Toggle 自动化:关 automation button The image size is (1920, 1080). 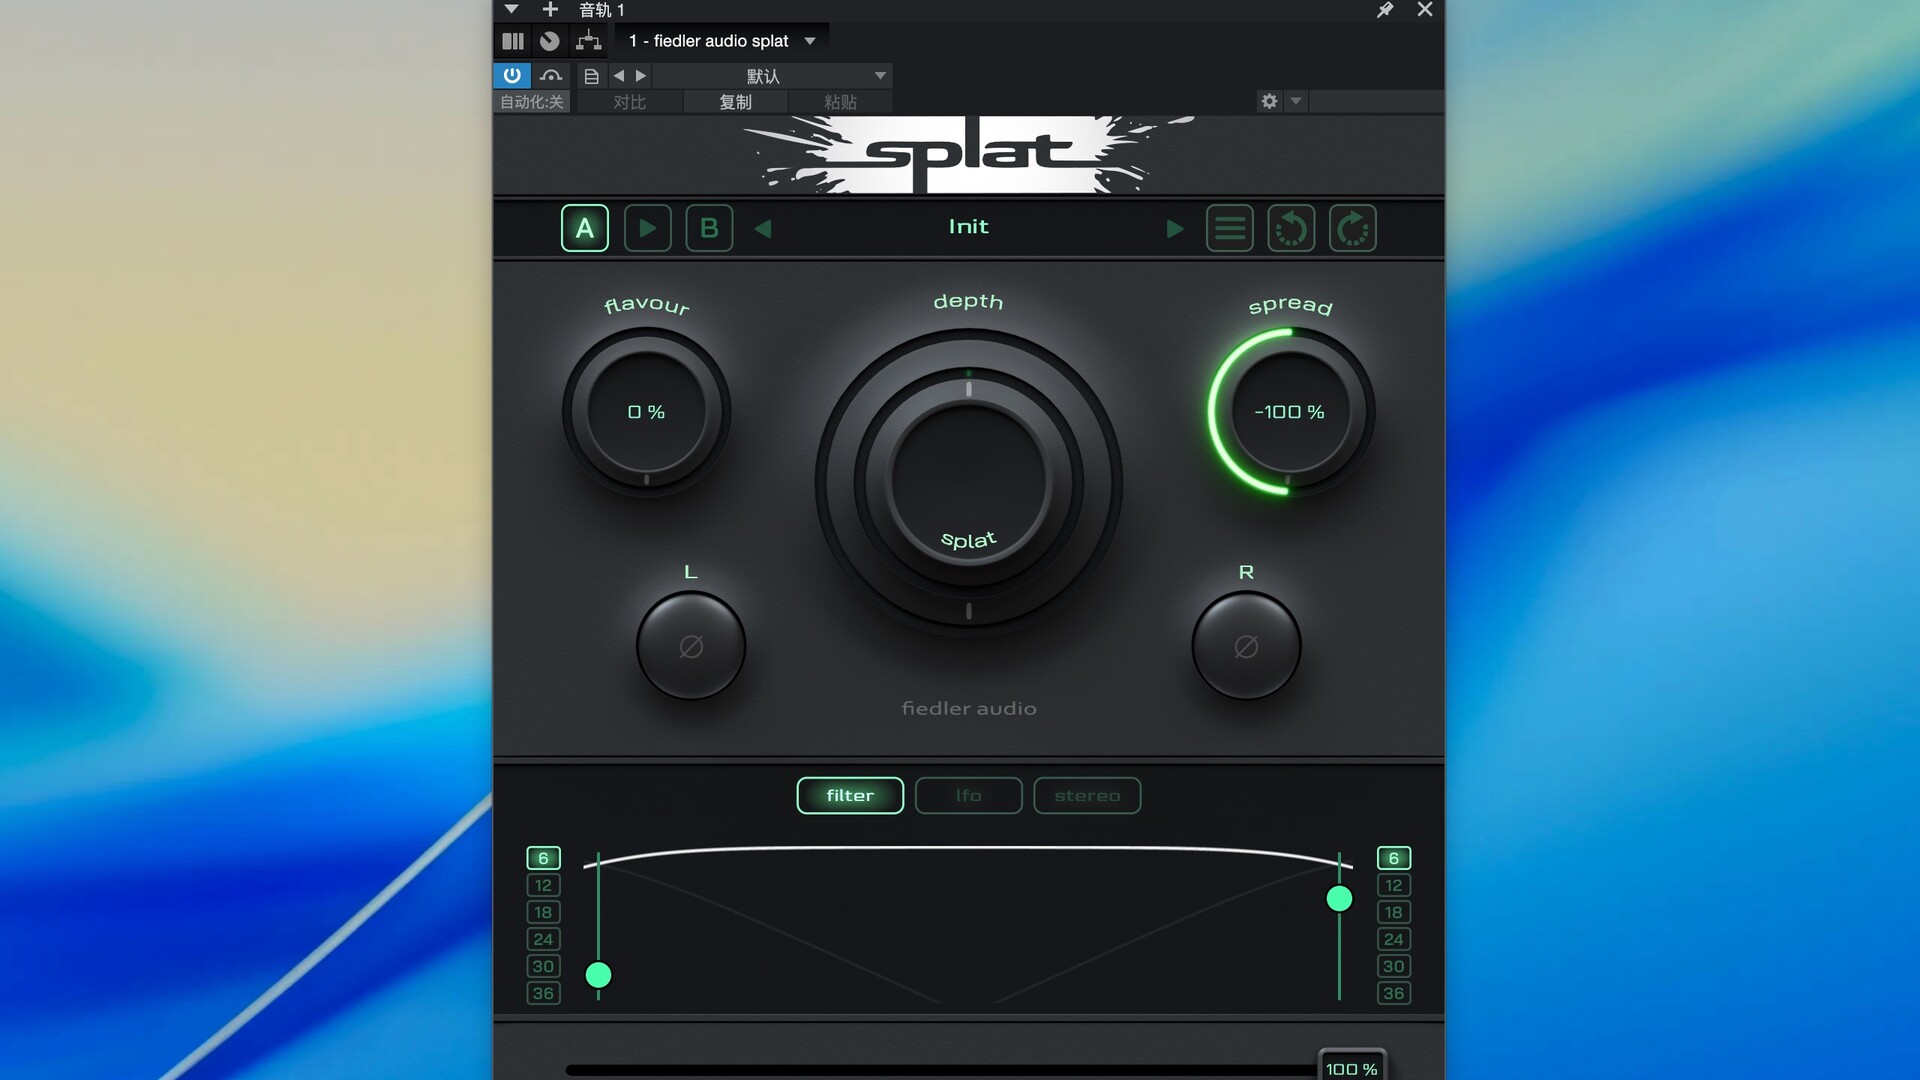[532, 102]
